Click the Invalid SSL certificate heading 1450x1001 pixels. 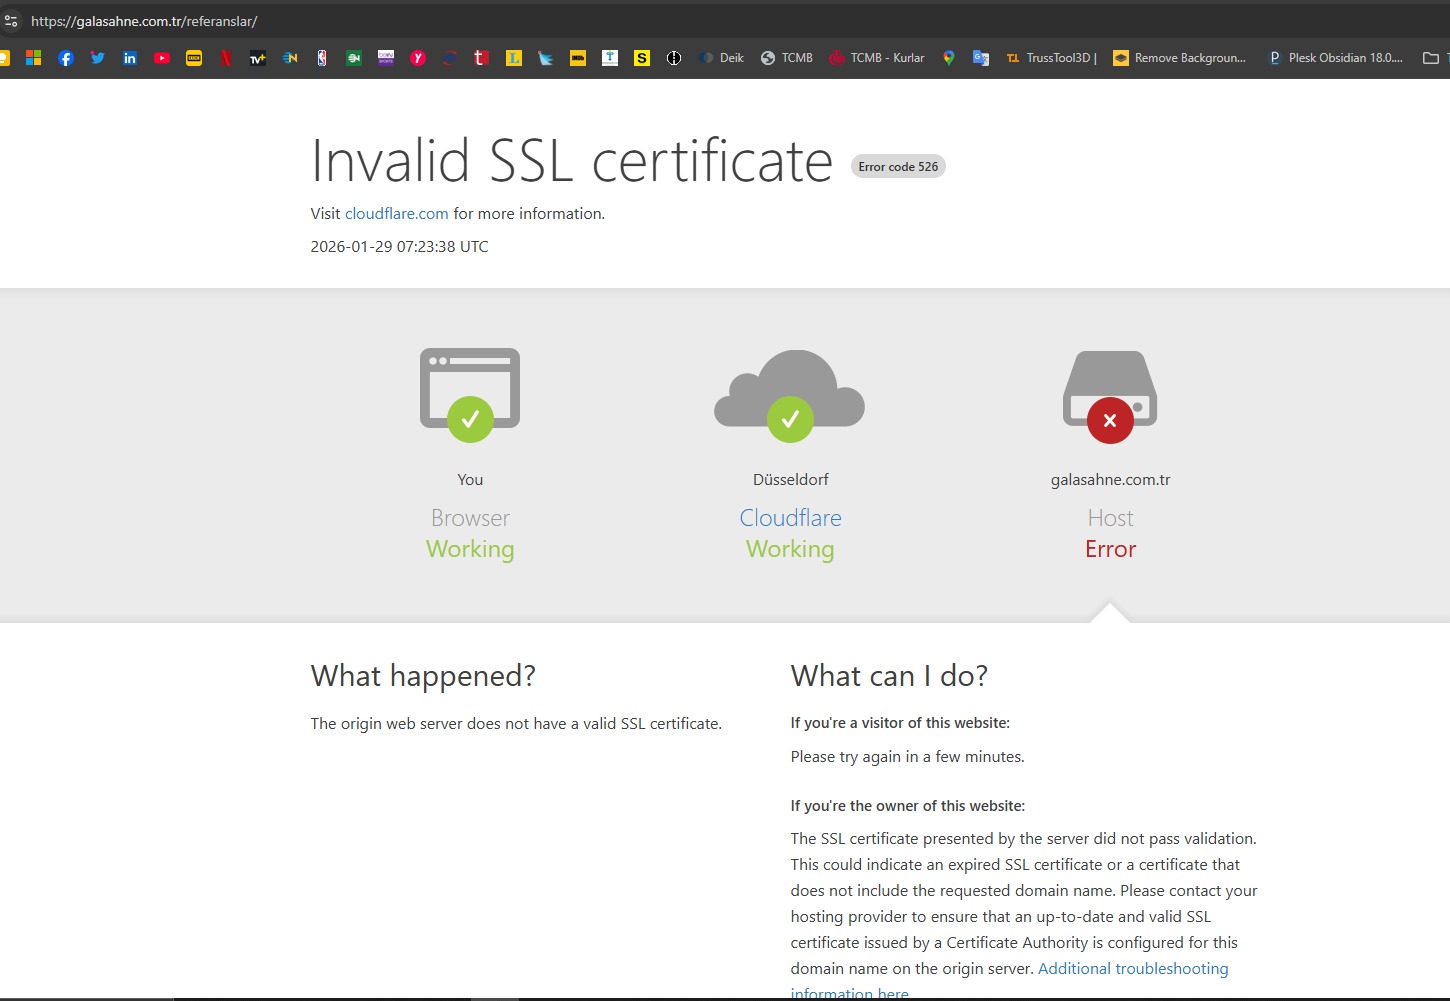tap(572, 160)
